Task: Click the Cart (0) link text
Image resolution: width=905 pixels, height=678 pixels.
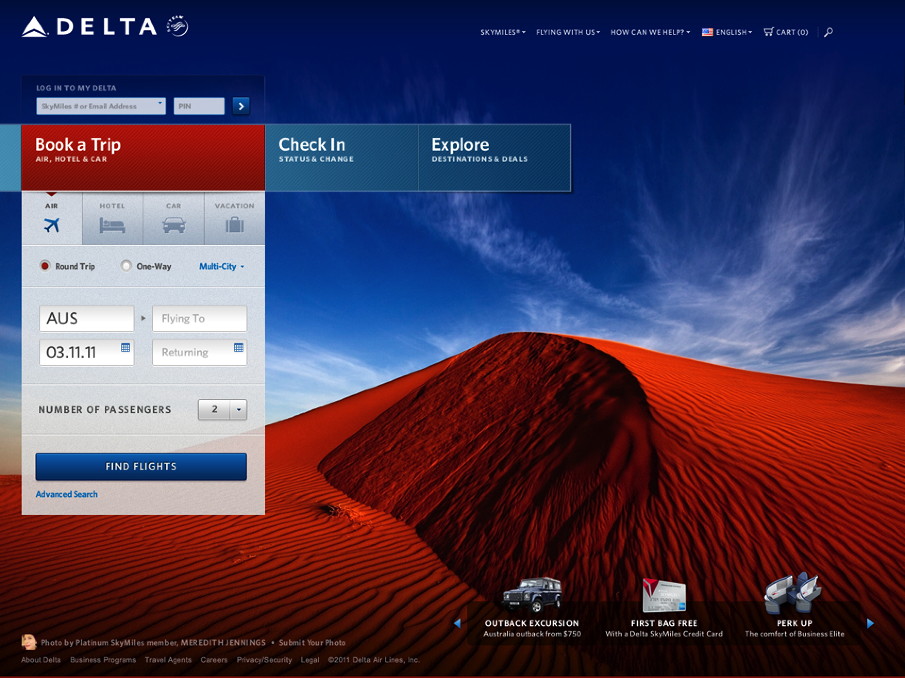Action: [792, 32]
